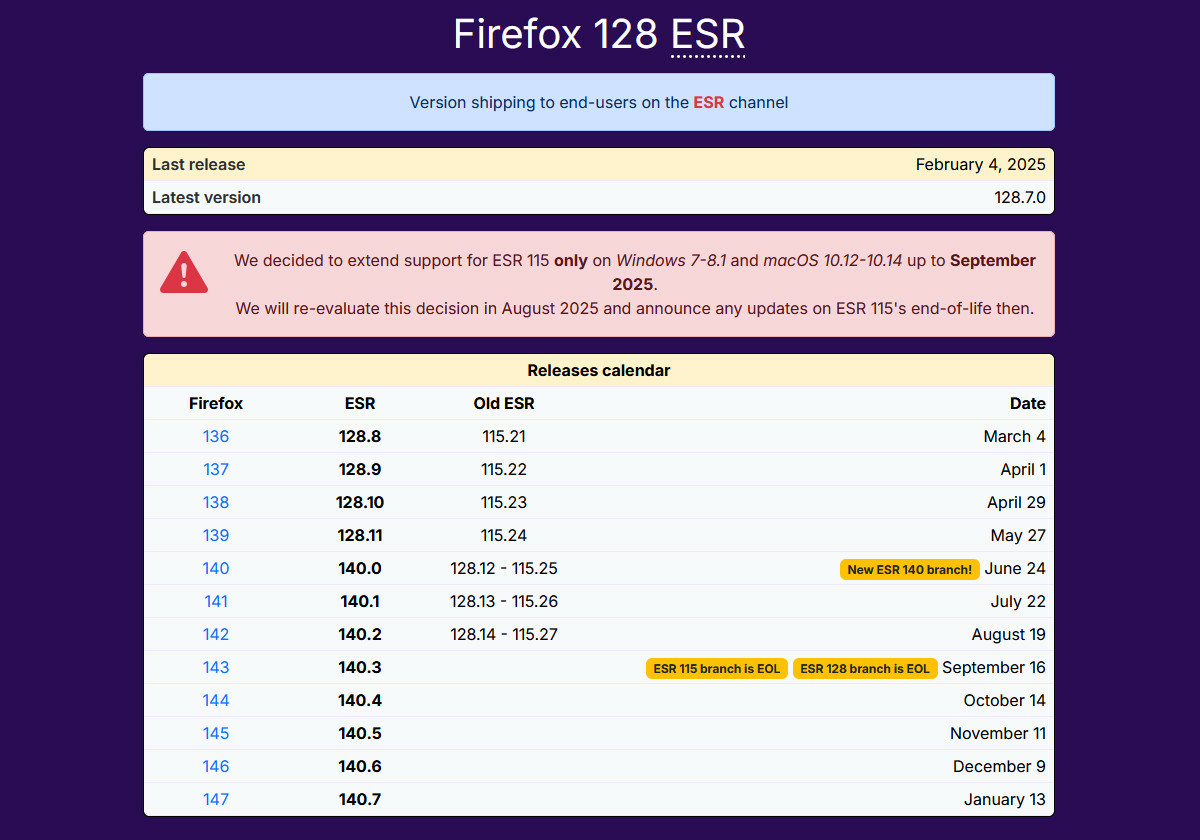Select Old ESR 115.22 cell
The height and width of the screenshot is (840, 1200).
tap(504, 469)
